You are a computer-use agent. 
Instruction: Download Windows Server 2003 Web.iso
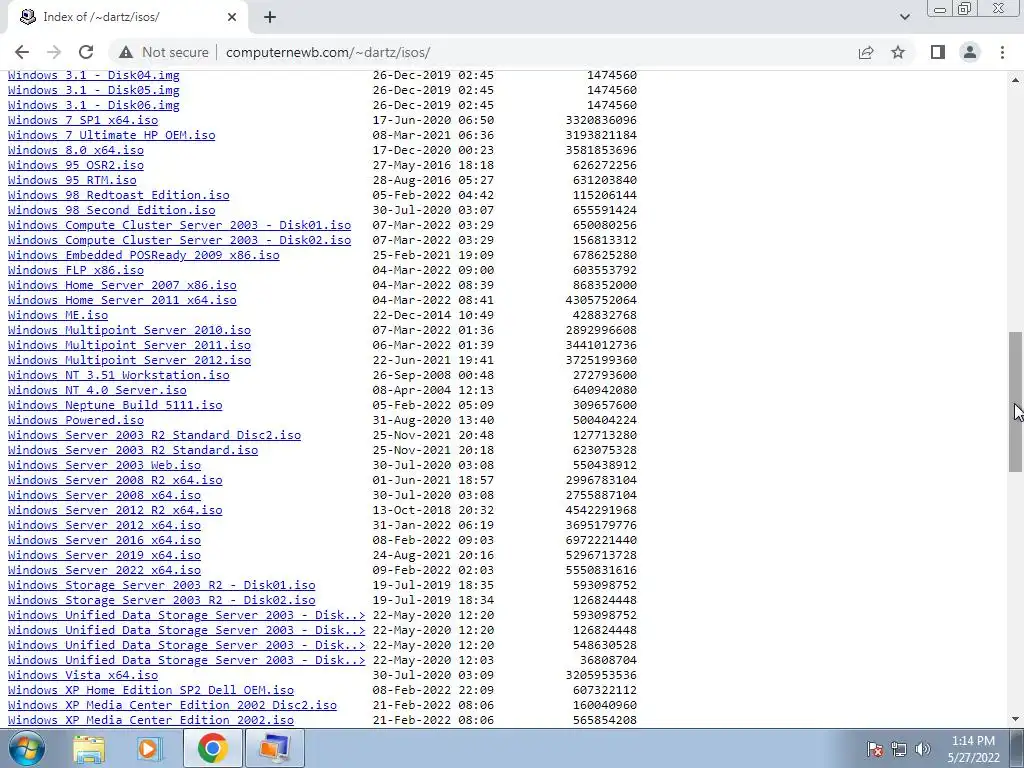coord(104,465)
